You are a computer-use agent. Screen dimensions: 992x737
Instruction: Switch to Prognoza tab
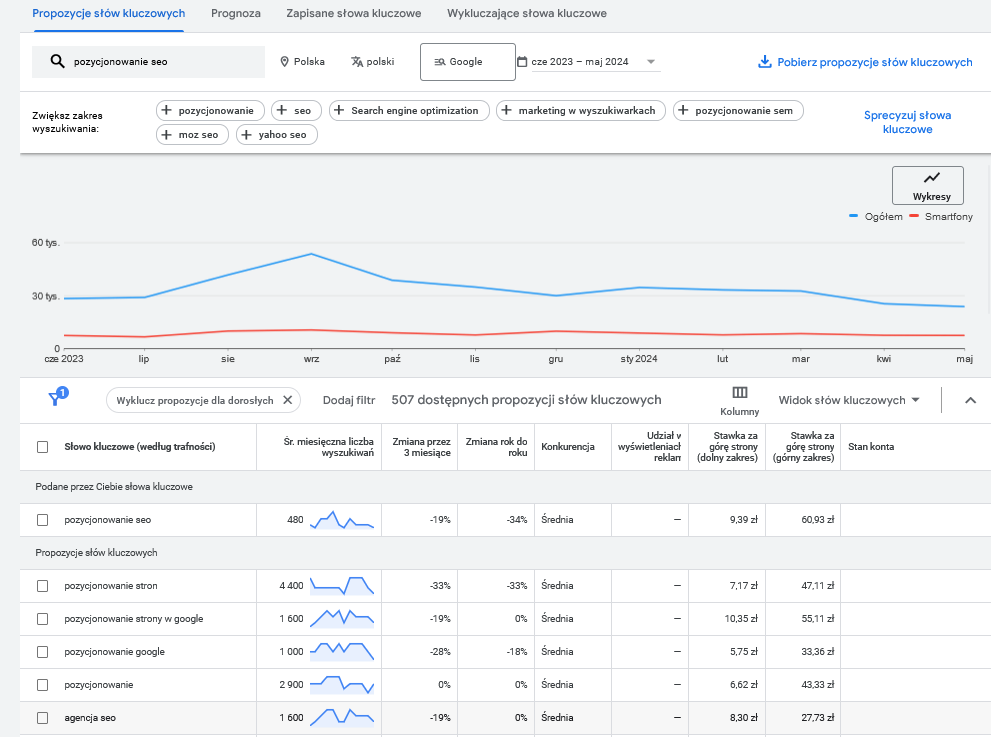pyautogui.click(x=236, y=13)
